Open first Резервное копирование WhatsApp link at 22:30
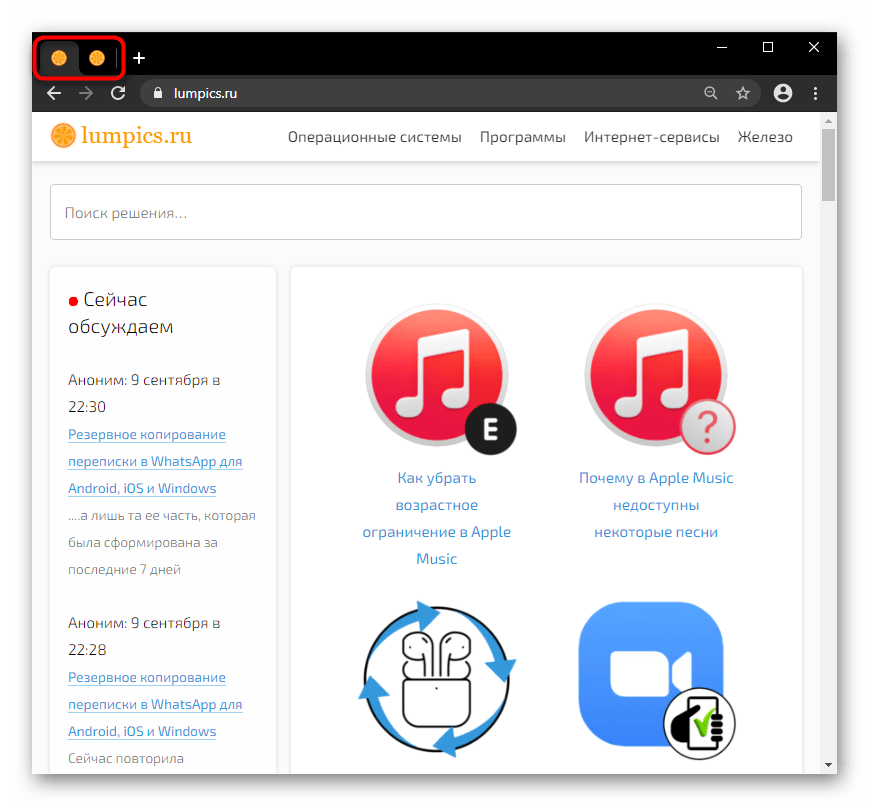Screen dimensions: 869x806 click(155, 461)
